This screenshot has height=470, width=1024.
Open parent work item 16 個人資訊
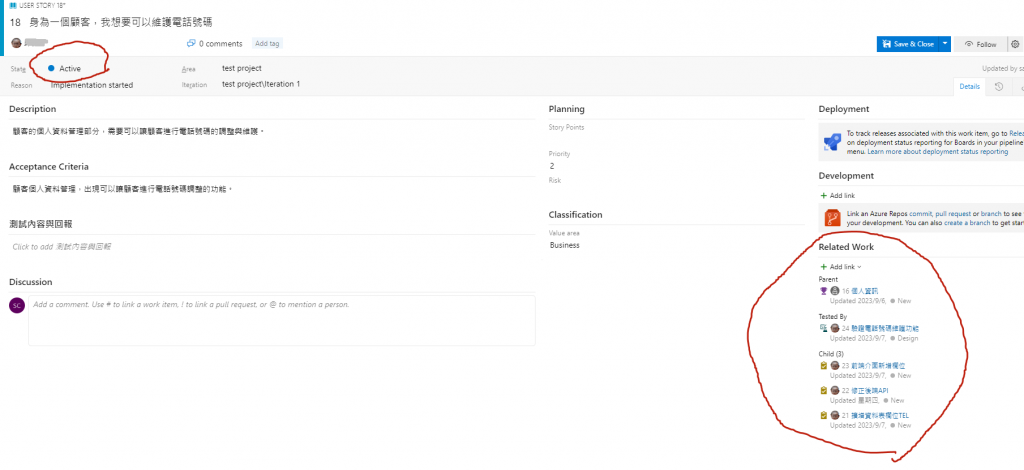(865, 291)
